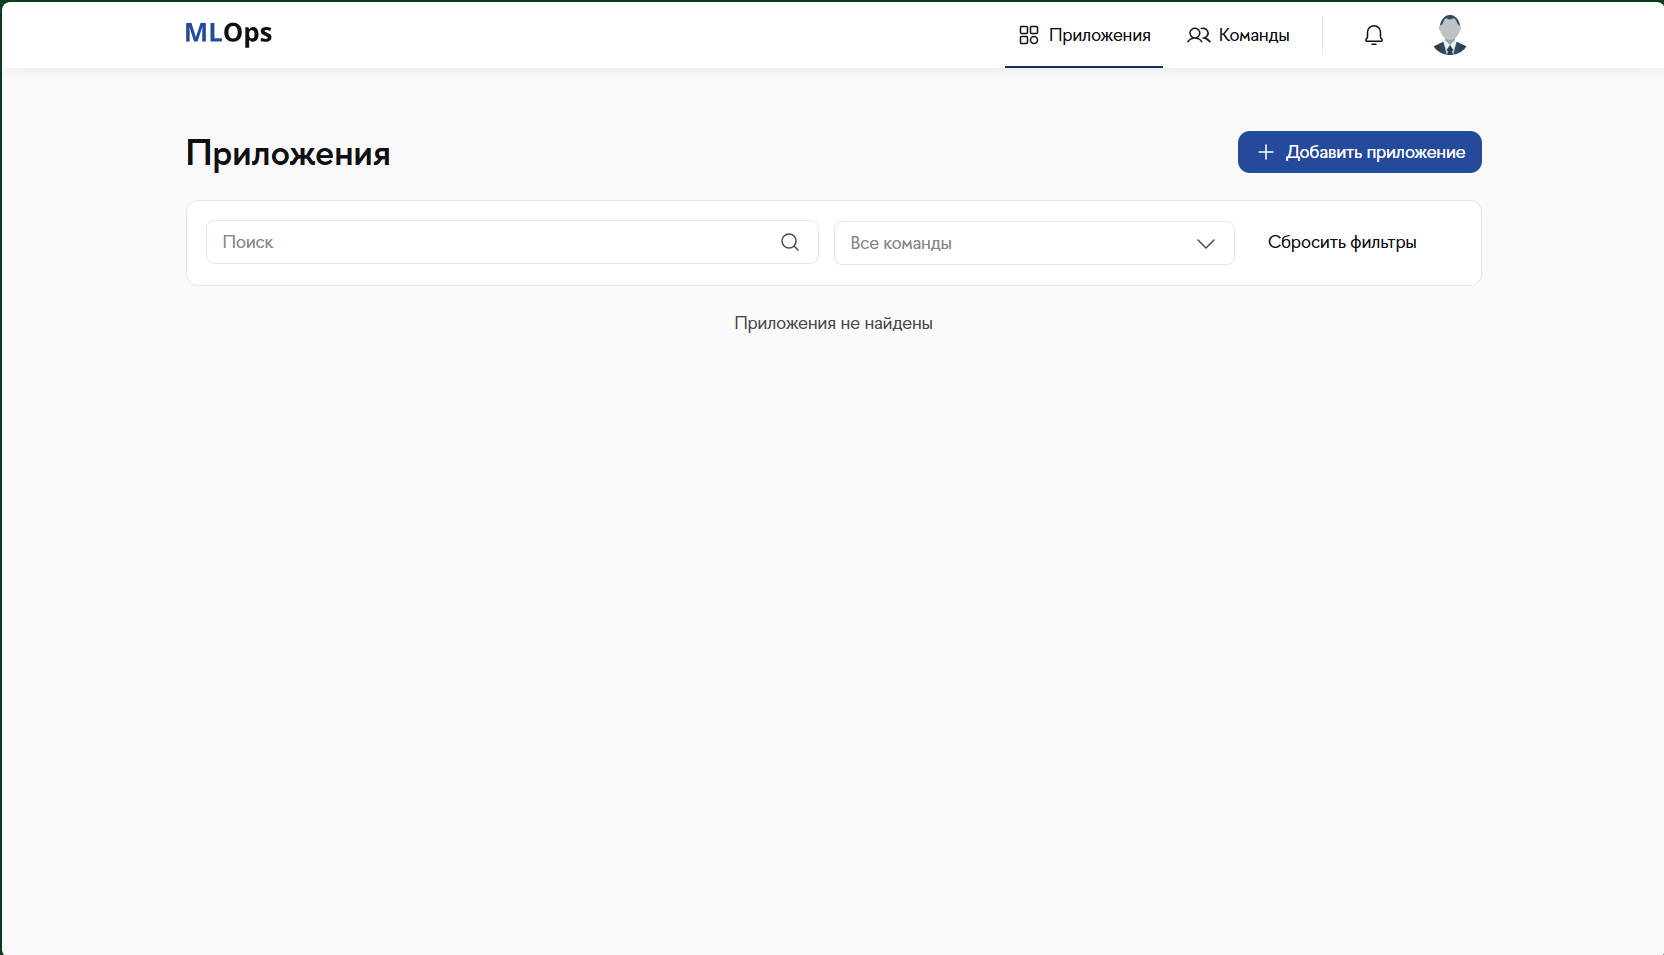Click the grid icon beside Приложения
The image size is (1664, 955).
point(1028,35)
